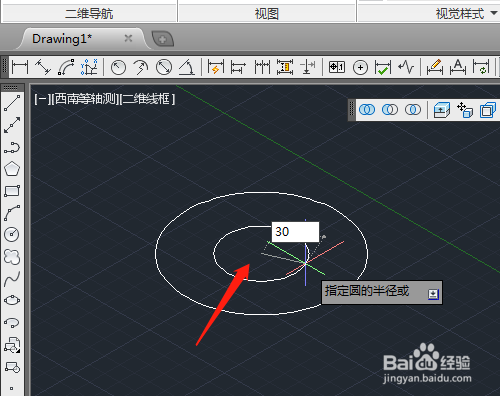This screenshot has height=396, width=500.
Task: Click the Union solids icon
Action: [x=367, y=109]
